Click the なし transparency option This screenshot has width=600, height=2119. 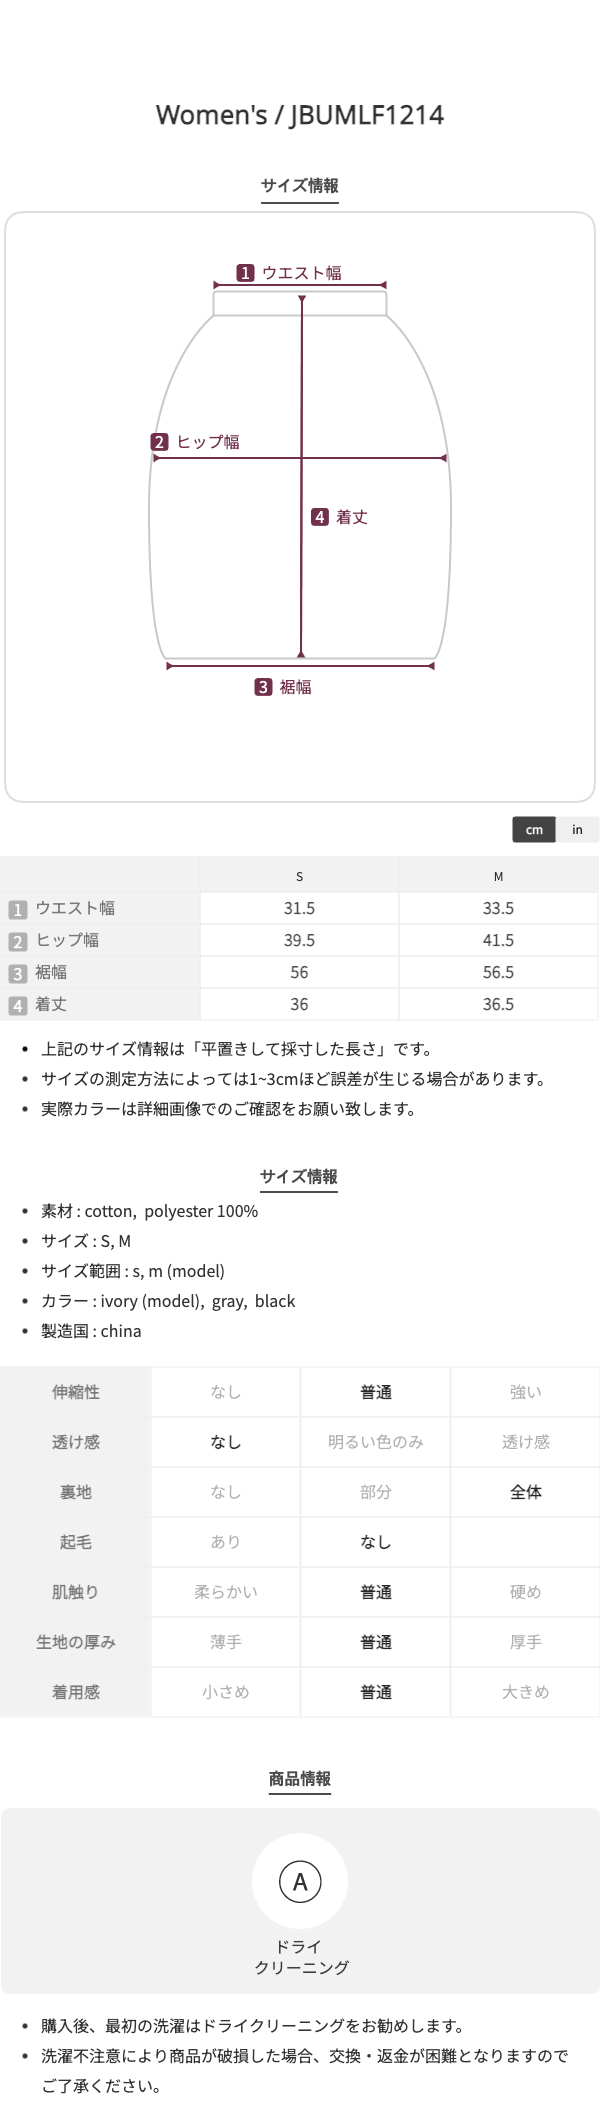(x=226, y=1442)
